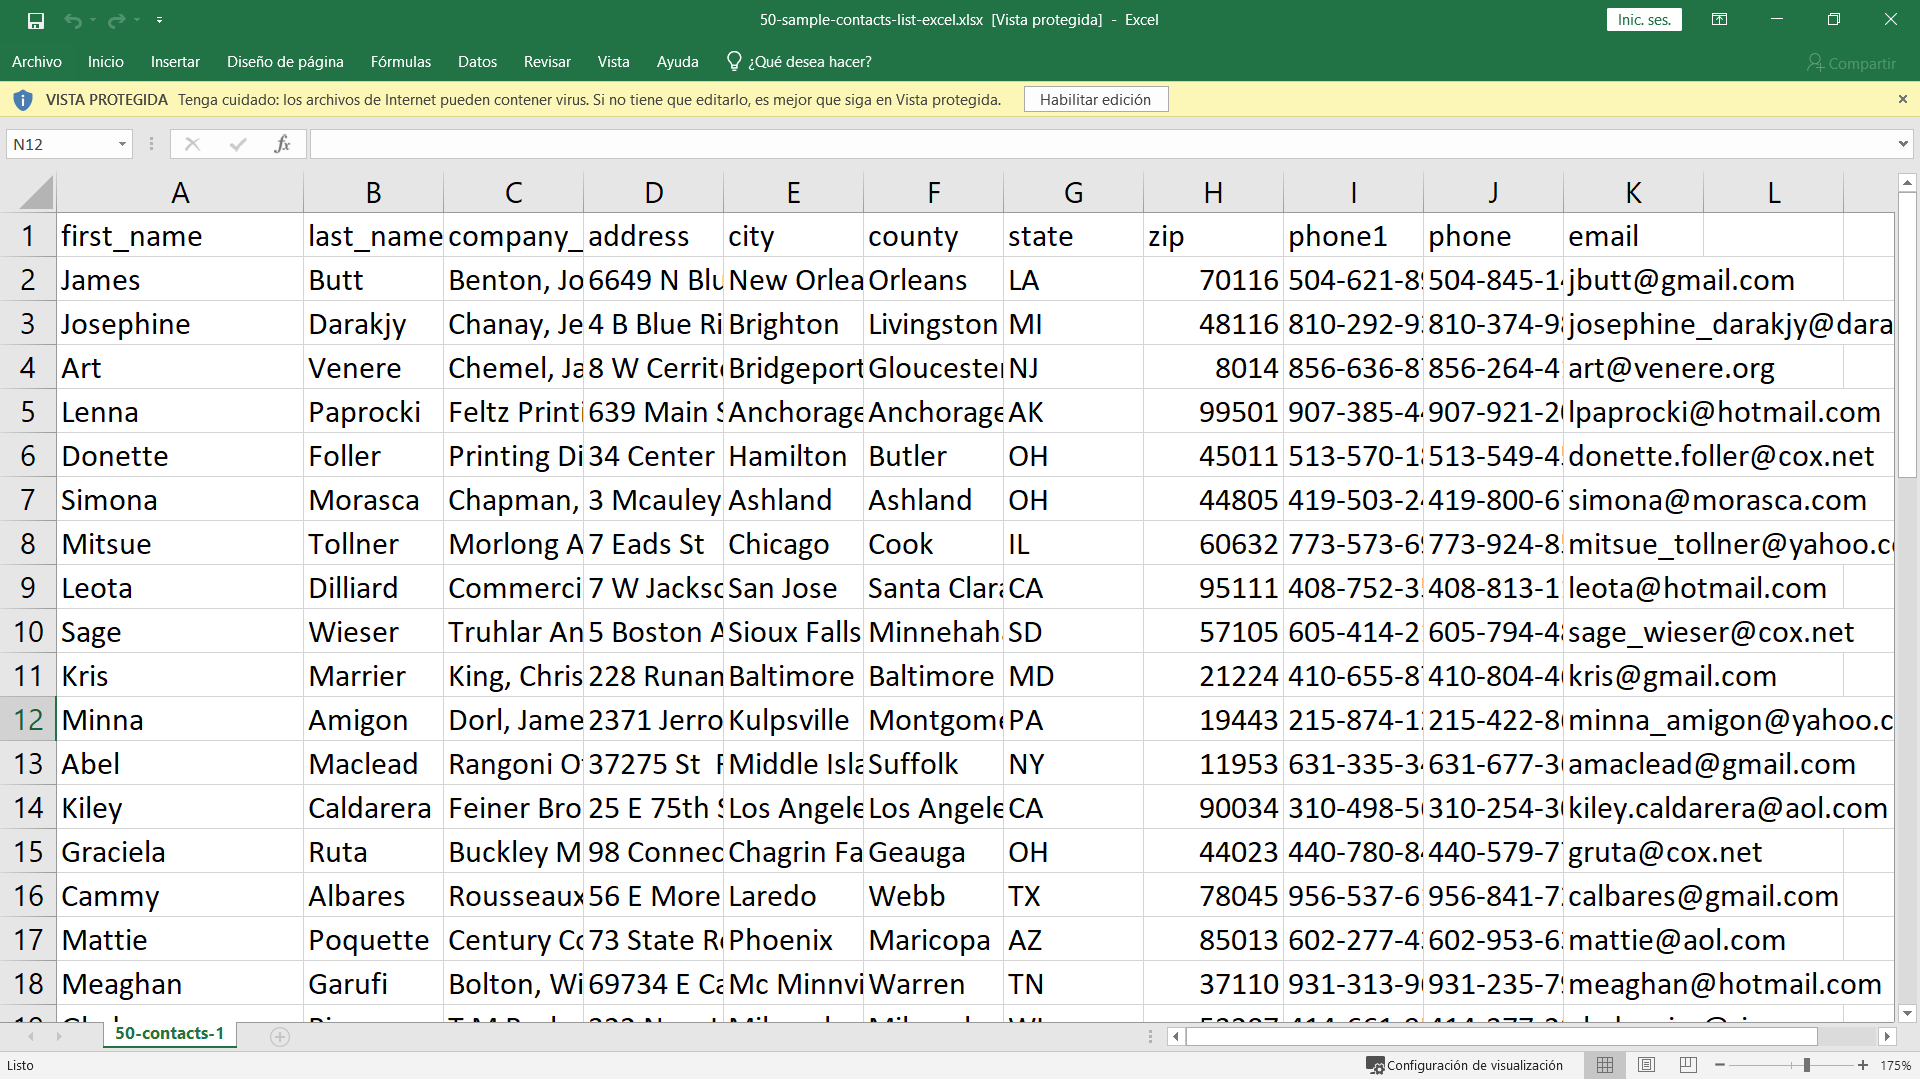Image resolution: width=1920 pixels, height=1080 pixels.
Task: Click the ¿Qué desea hacer? search box
Action: click(x=810, y=62)
